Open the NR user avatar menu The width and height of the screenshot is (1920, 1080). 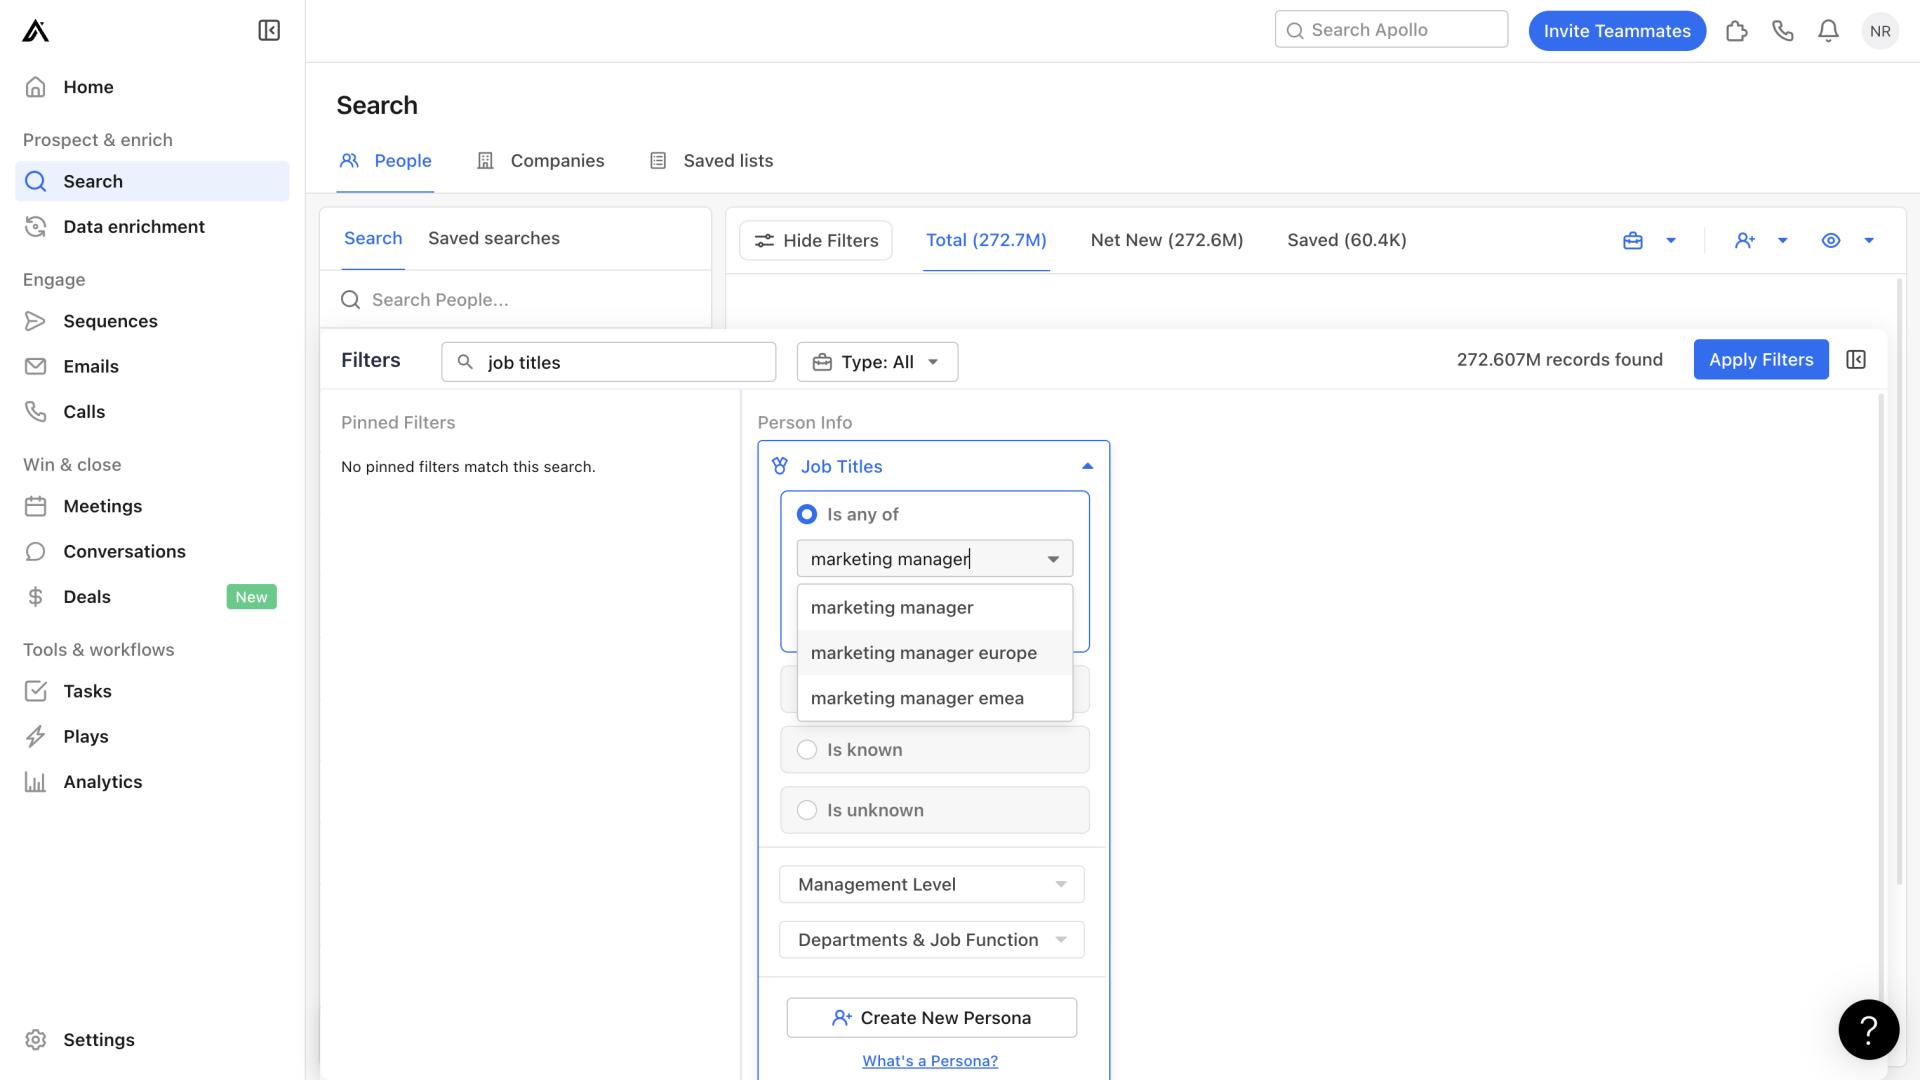click(x=1880, y=31)
